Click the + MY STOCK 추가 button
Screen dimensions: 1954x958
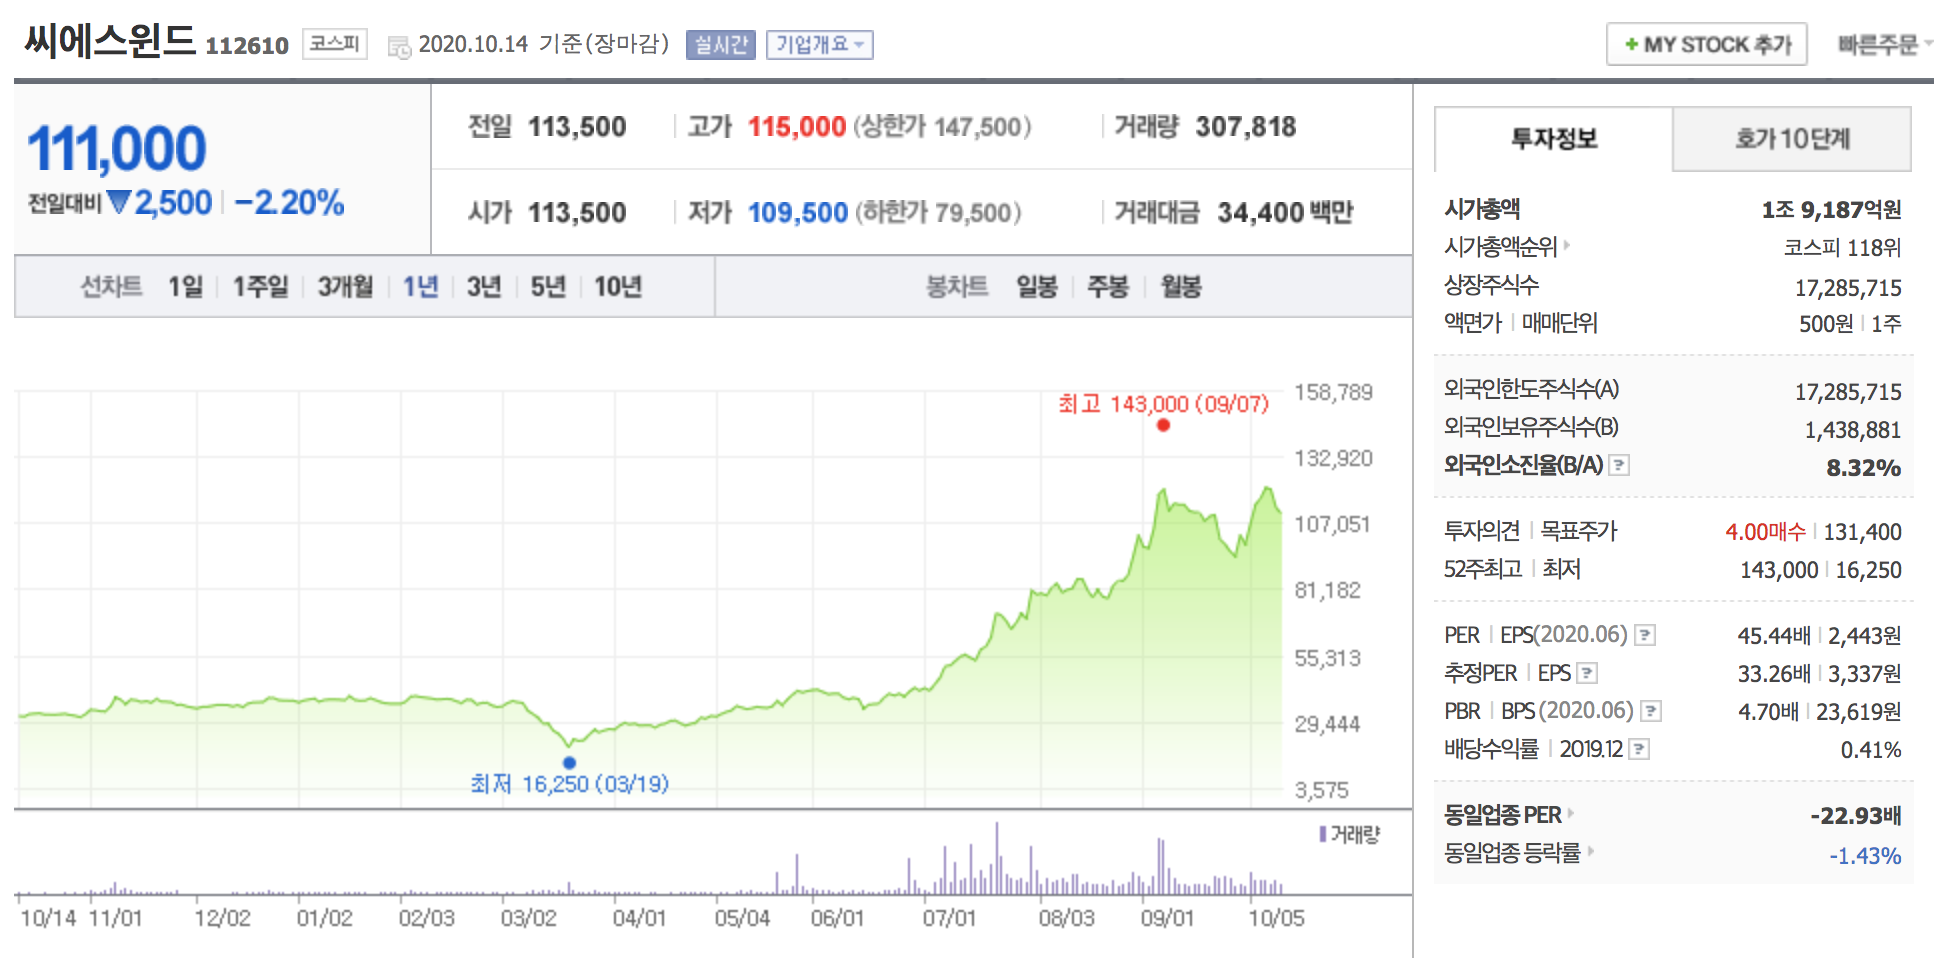point(1705,44)
